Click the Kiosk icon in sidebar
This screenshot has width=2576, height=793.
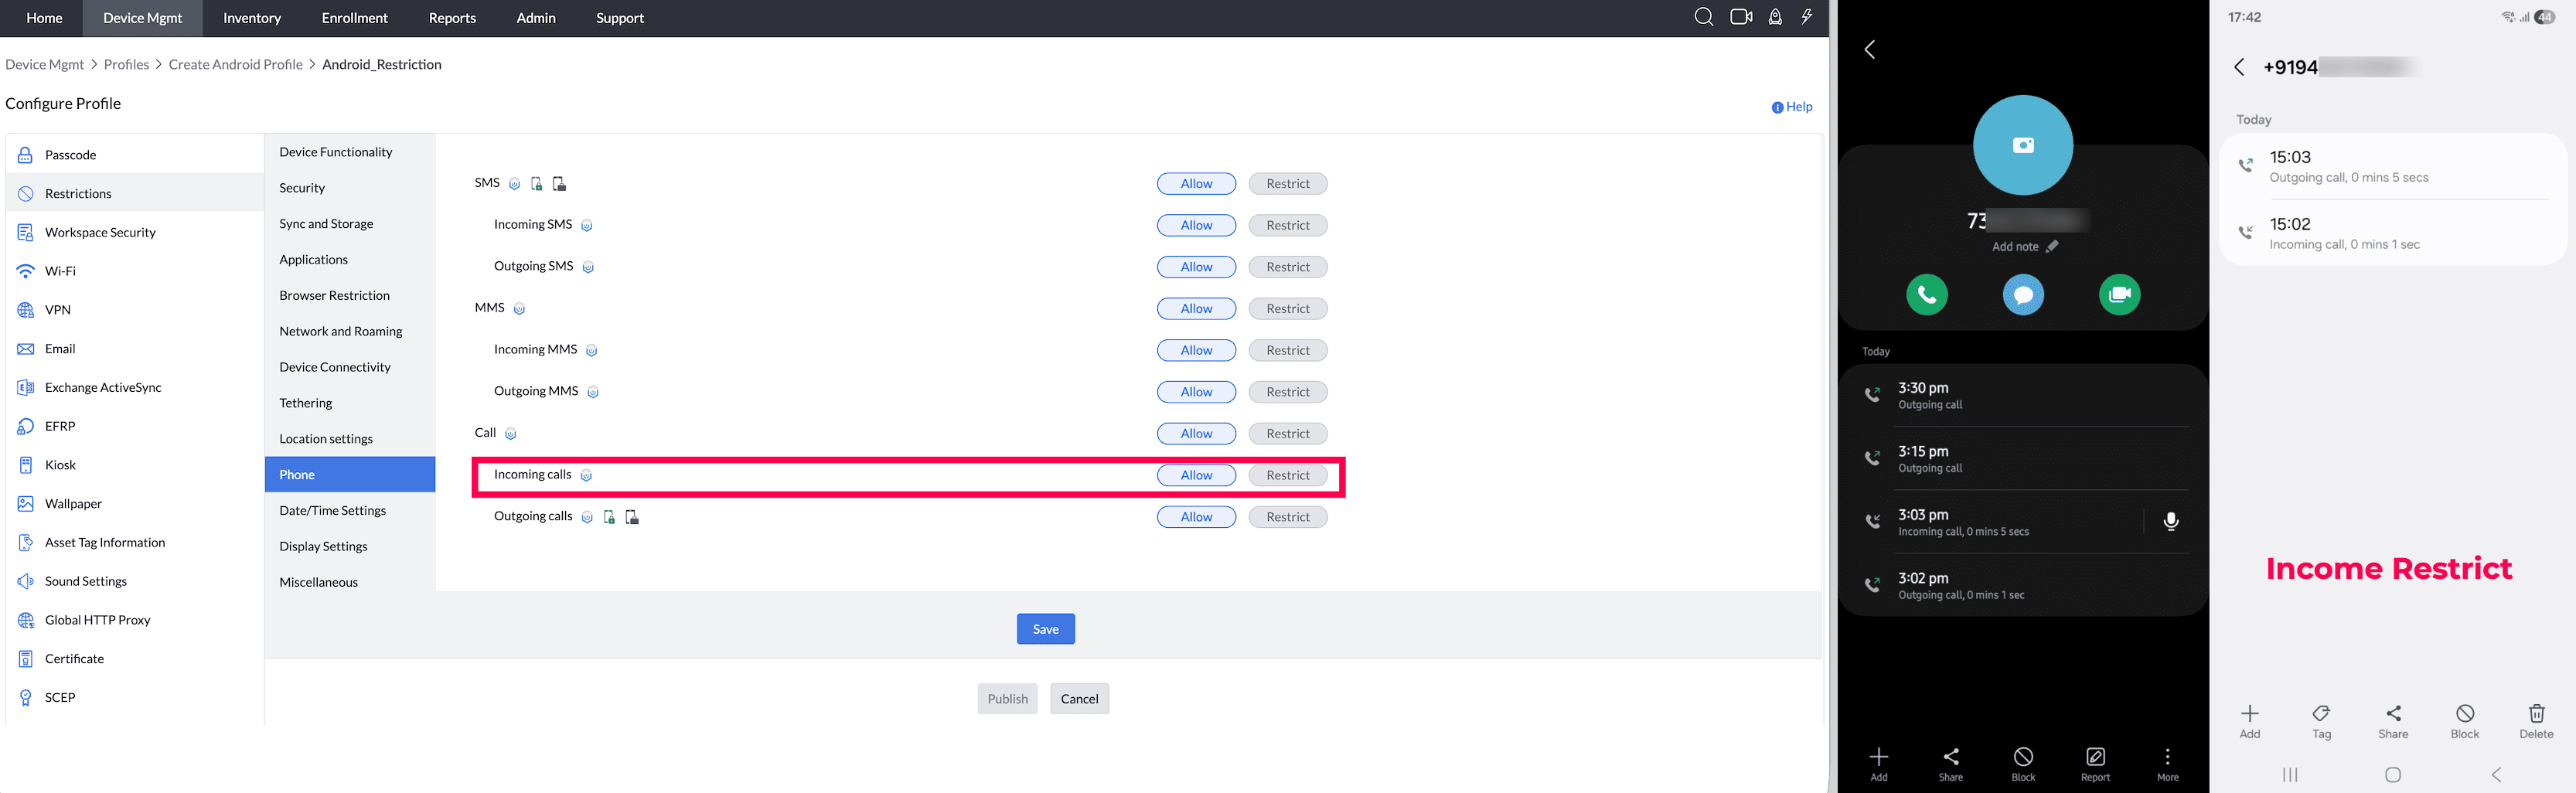[26, 465]
